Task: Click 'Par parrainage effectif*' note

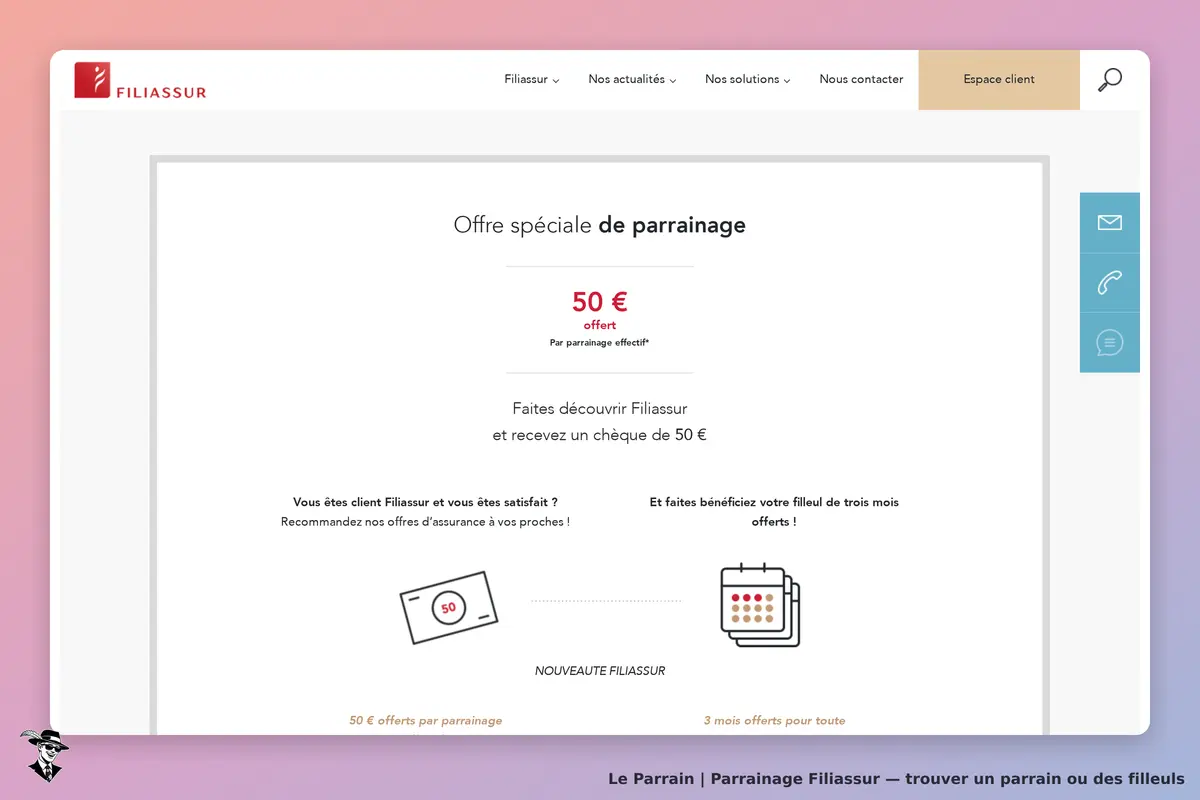Action: click(x=600, y=342)
